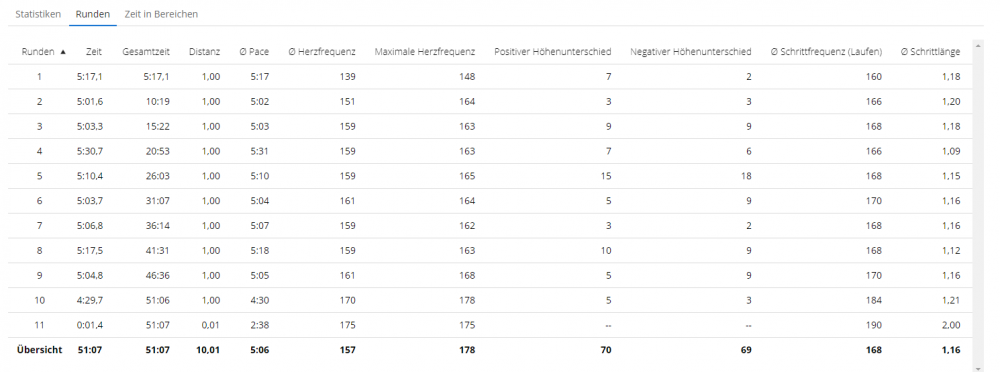Sort by Ø Pace column

(254, 52)
